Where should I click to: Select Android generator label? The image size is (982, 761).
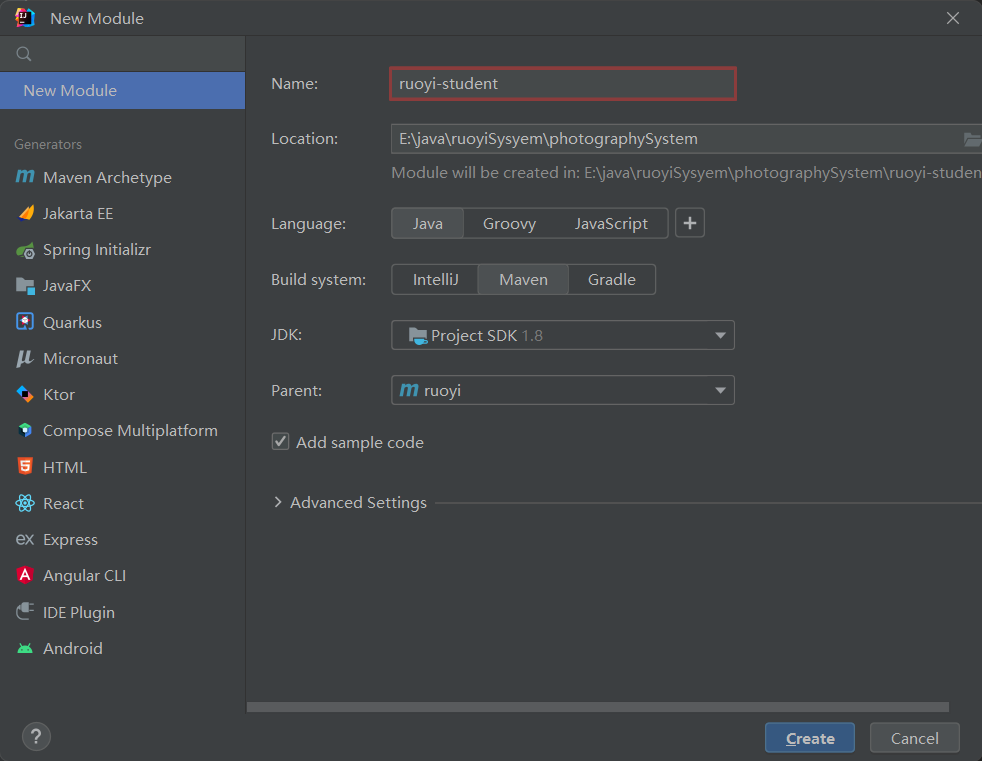point(73,648)
